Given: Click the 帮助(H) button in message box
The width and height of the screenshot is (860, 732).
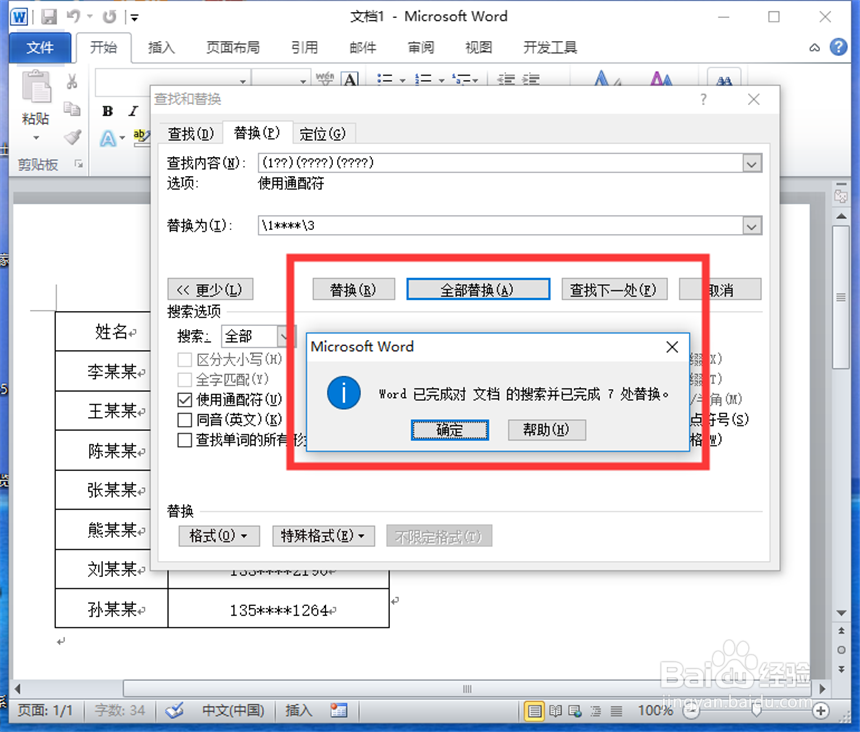Looking at the screenshot, I should [x=546, y=430].
